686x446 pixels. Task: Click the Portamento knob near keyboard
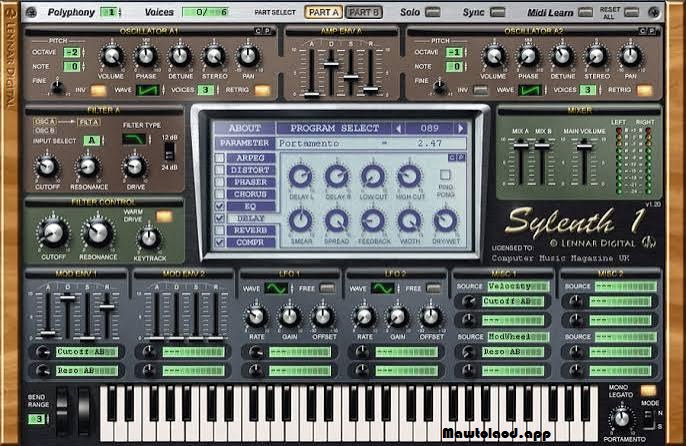coord(622,418)
